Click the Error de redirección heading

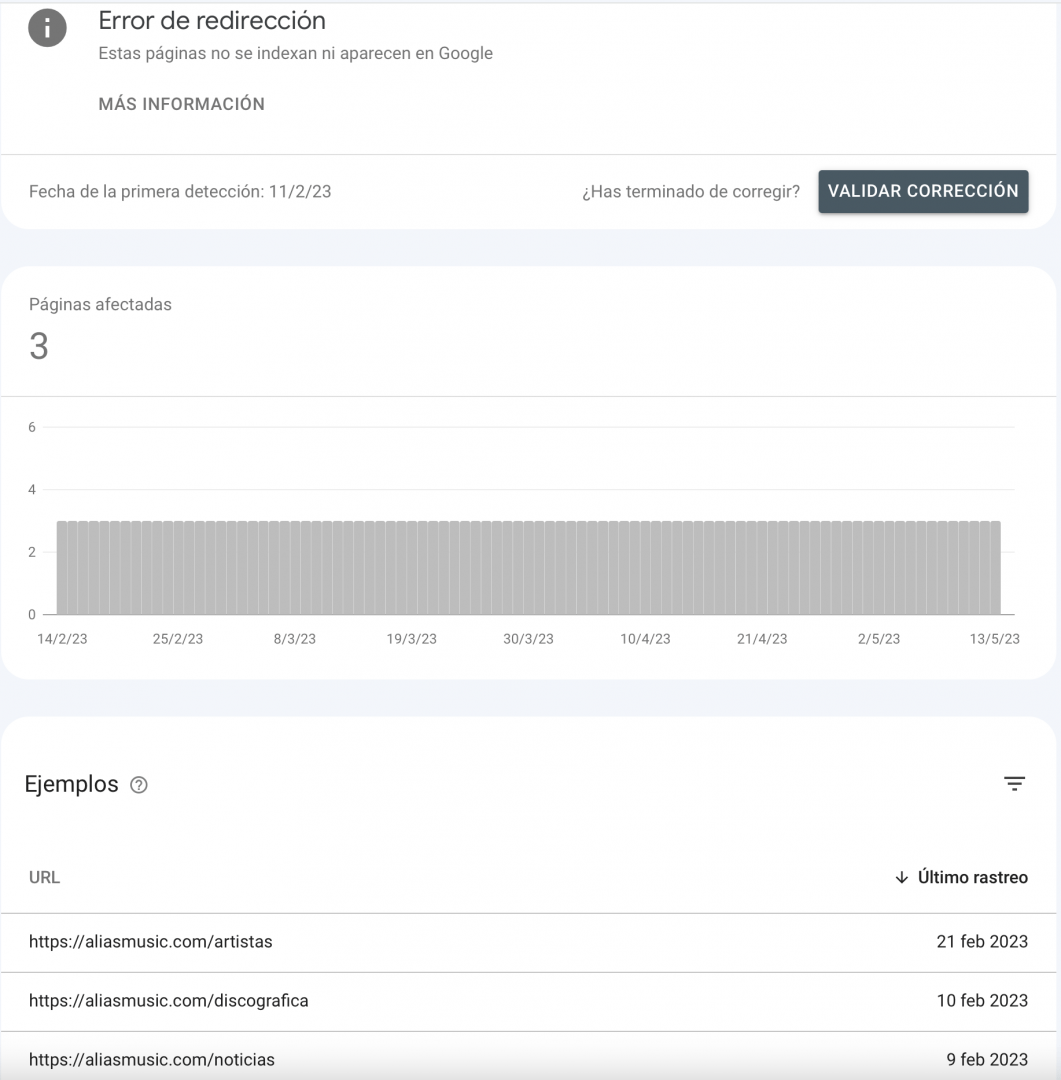pos(212,21)
